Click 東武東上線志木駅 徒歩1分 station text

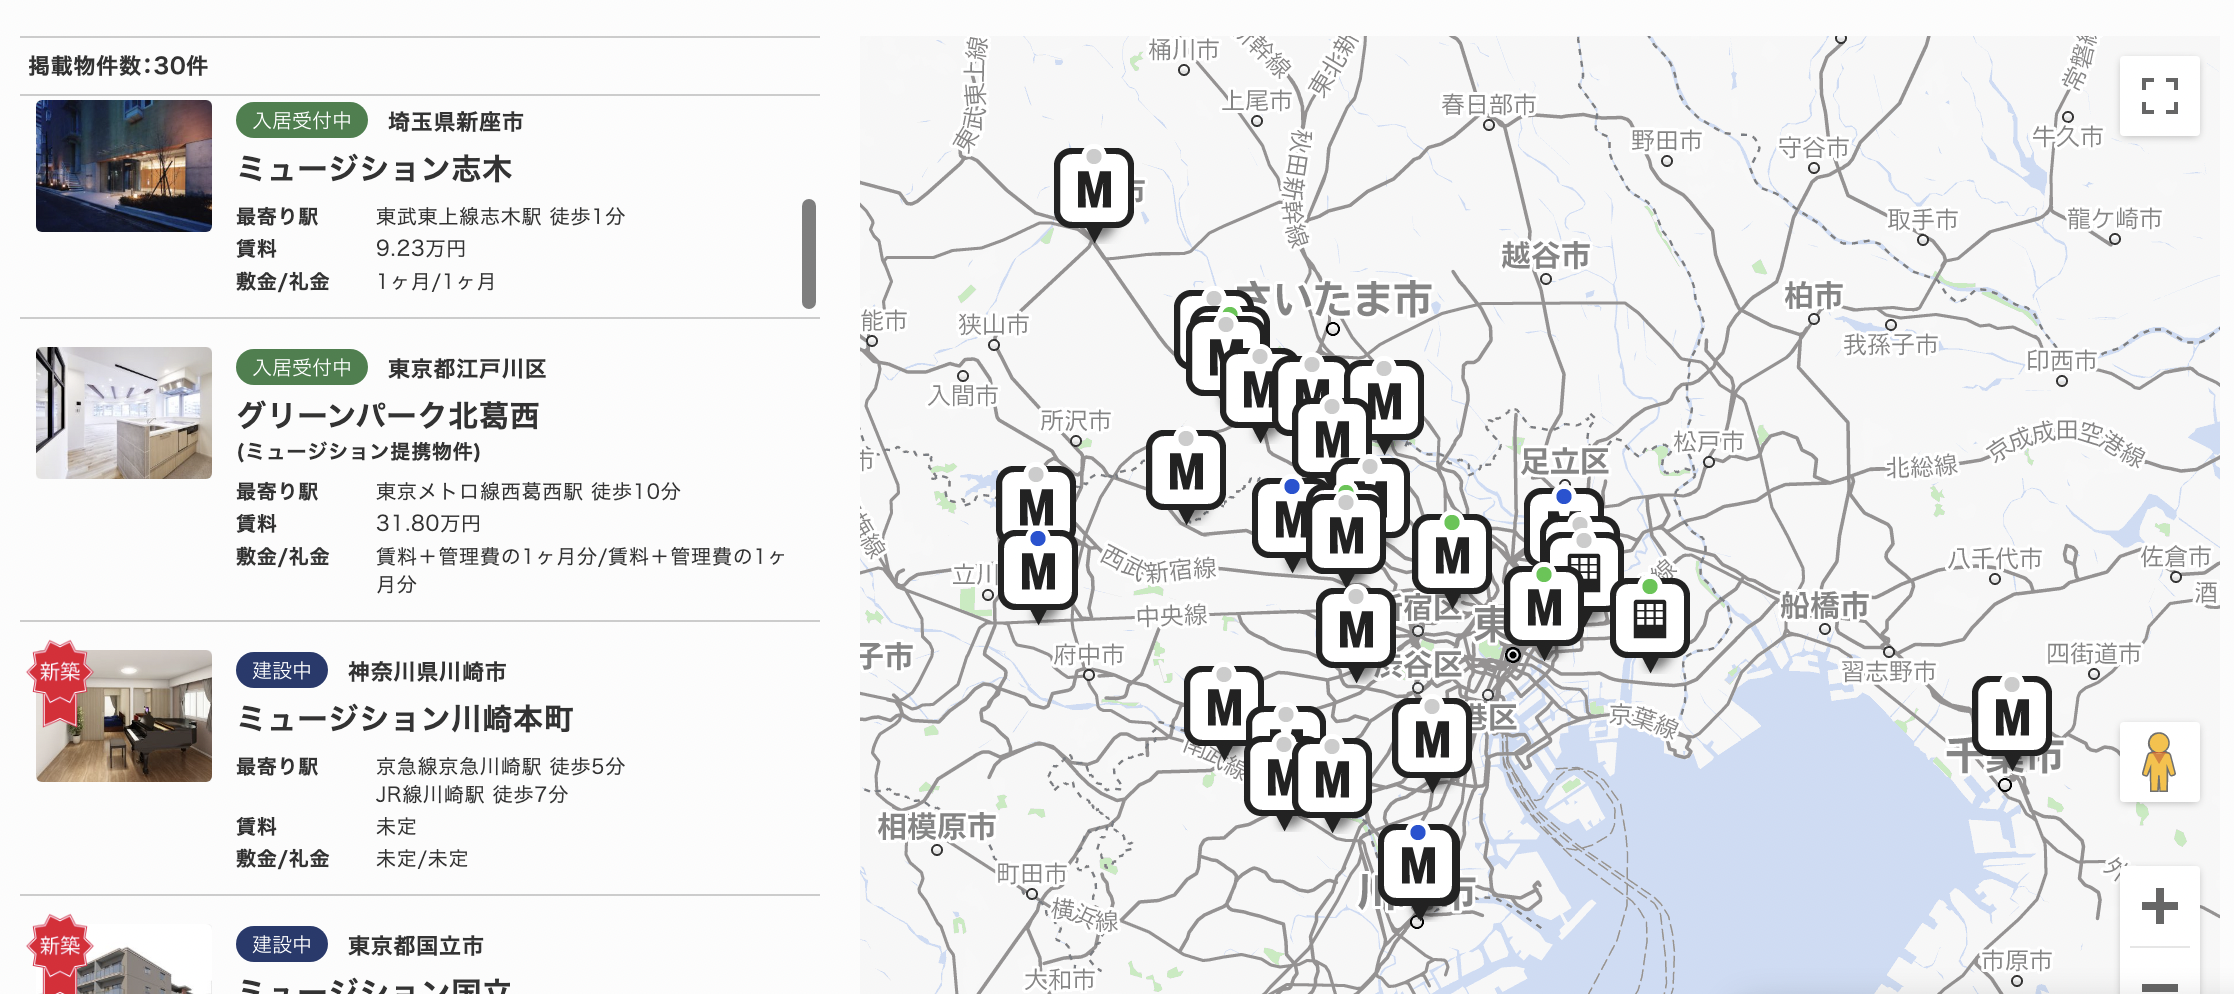(500, 216)
